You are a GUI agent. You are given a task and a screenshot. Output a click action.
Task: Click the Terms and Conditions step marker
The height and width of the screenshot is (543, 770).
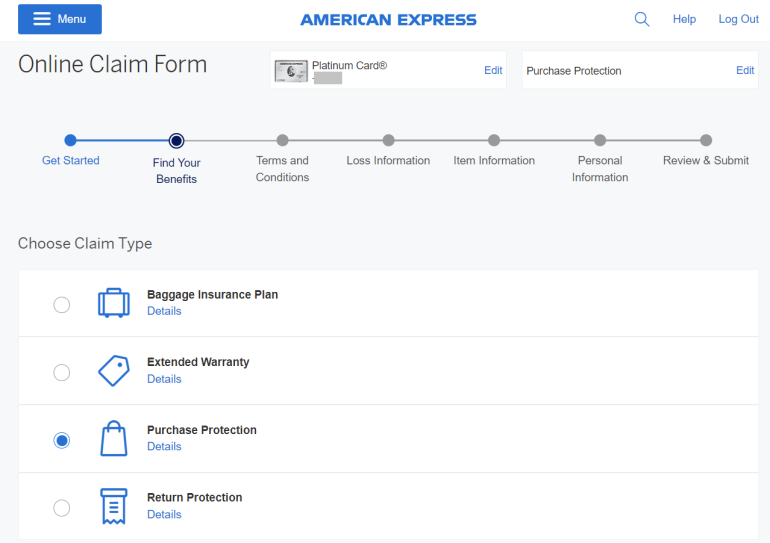[282, 141]
